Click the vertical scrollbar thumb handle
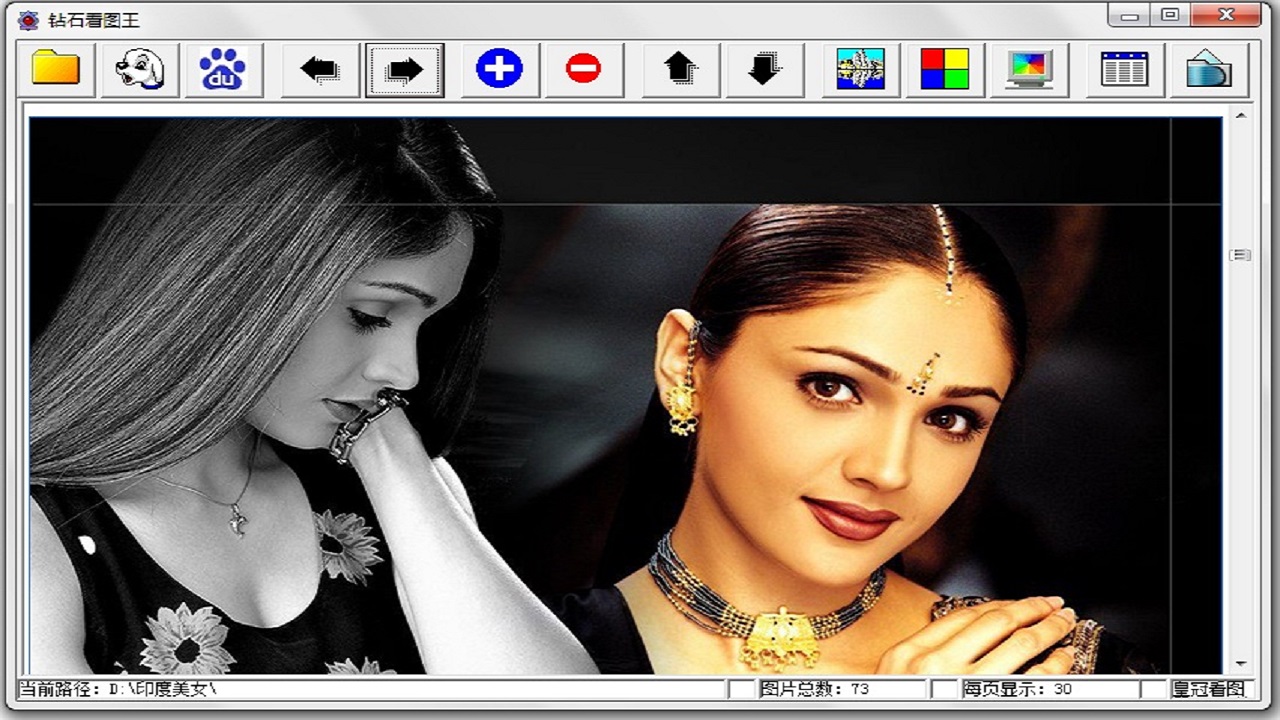1280x720 pixels. pos(1240,255)
